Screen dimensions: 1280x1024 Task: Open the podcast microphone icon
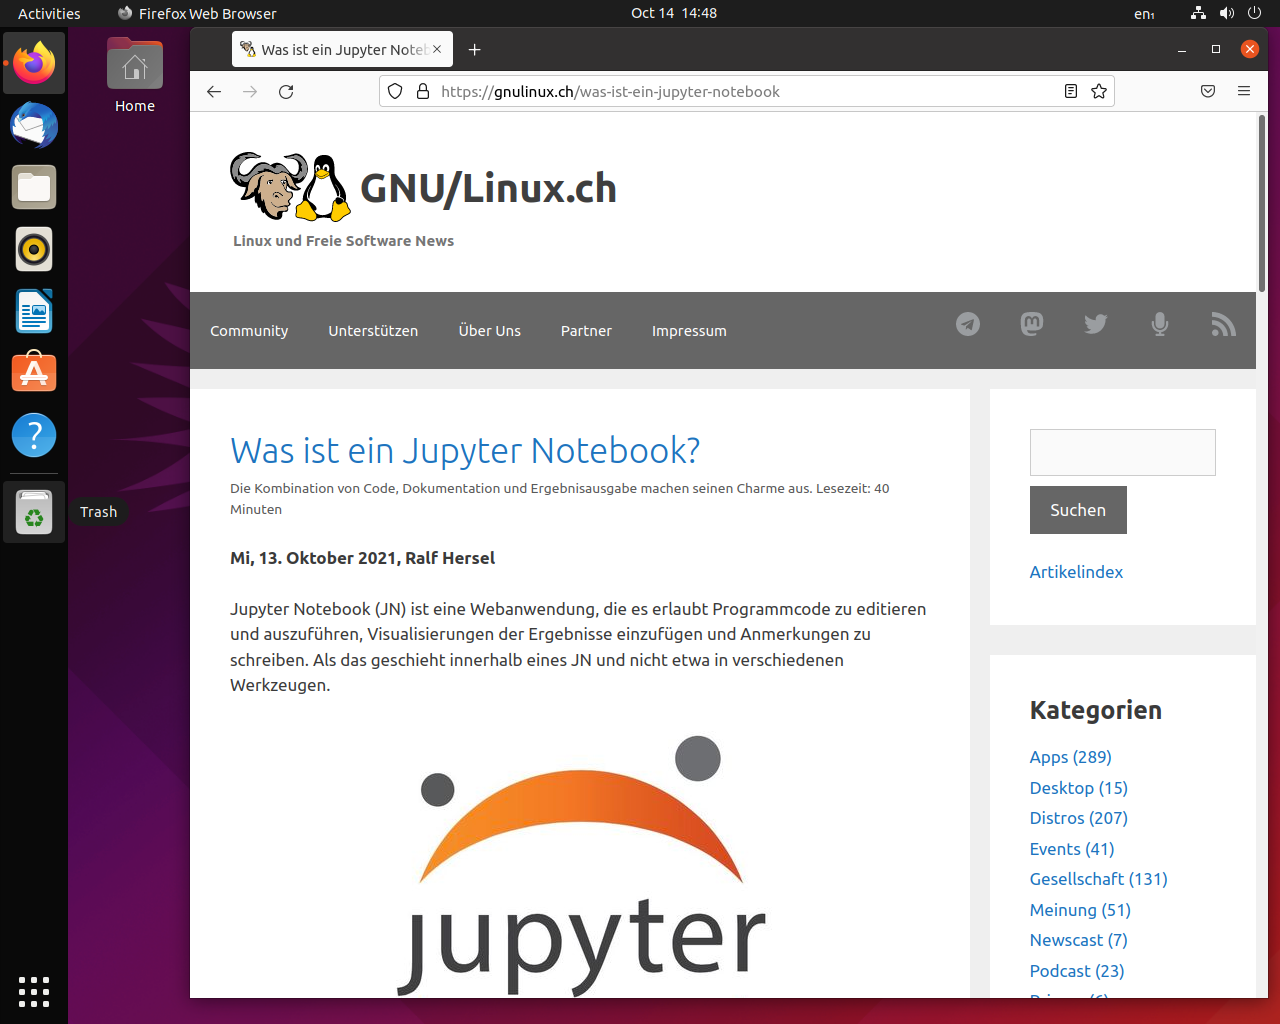[x=1160, y=324]
